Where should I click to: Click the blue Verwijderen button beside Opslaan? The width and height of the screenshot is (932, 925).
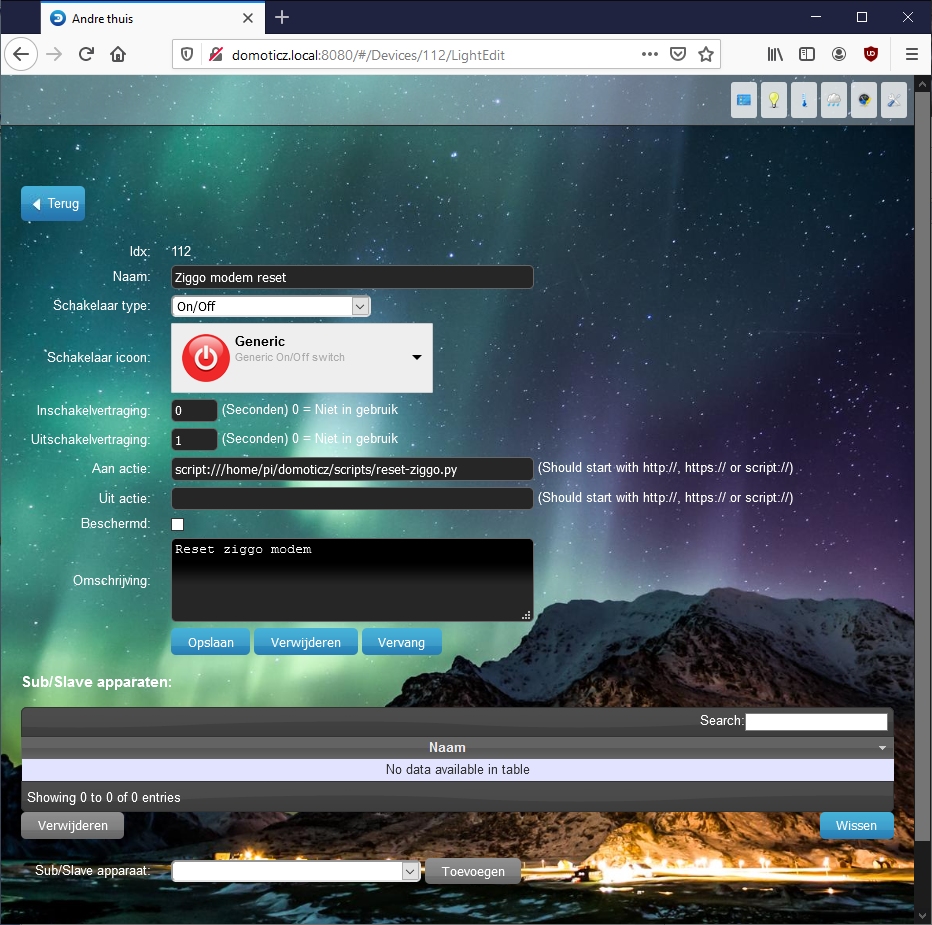coord(306,642)
